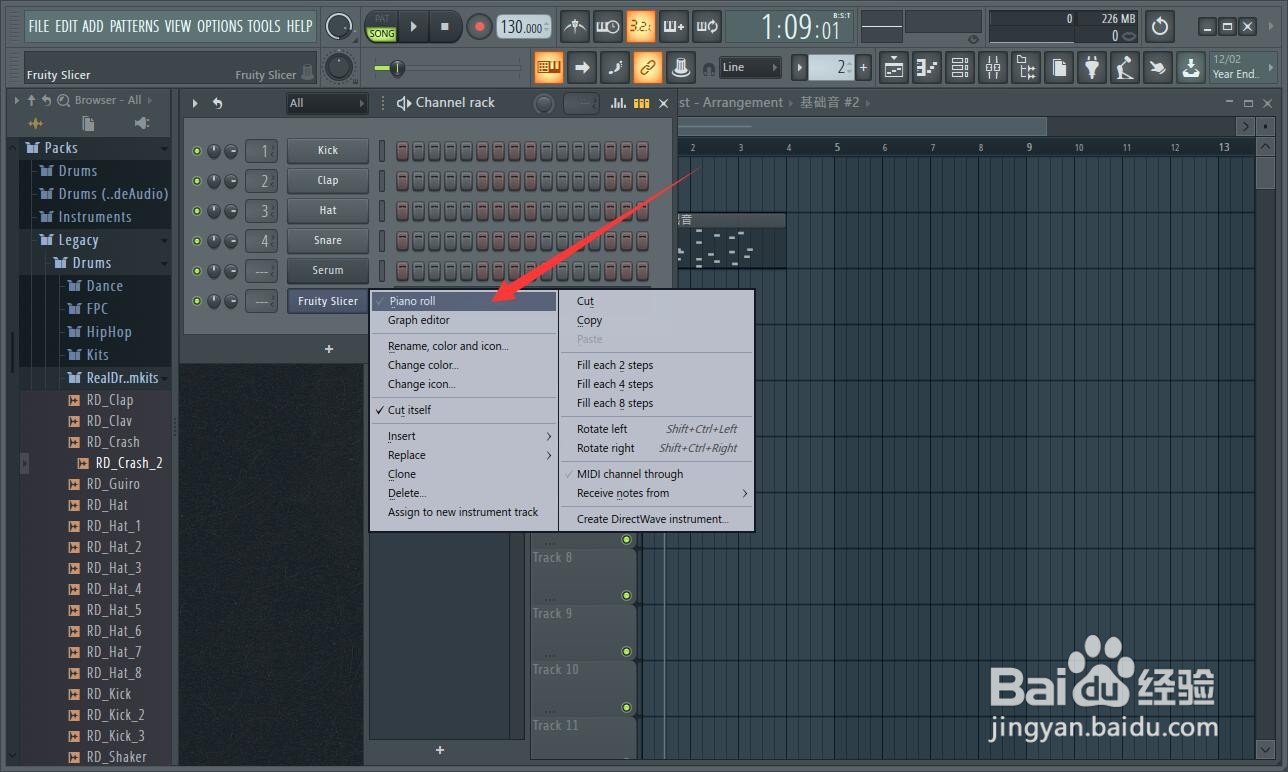
Task: Disable the 3-2-1 recording countdown icon
Action: tap(640, 27)
